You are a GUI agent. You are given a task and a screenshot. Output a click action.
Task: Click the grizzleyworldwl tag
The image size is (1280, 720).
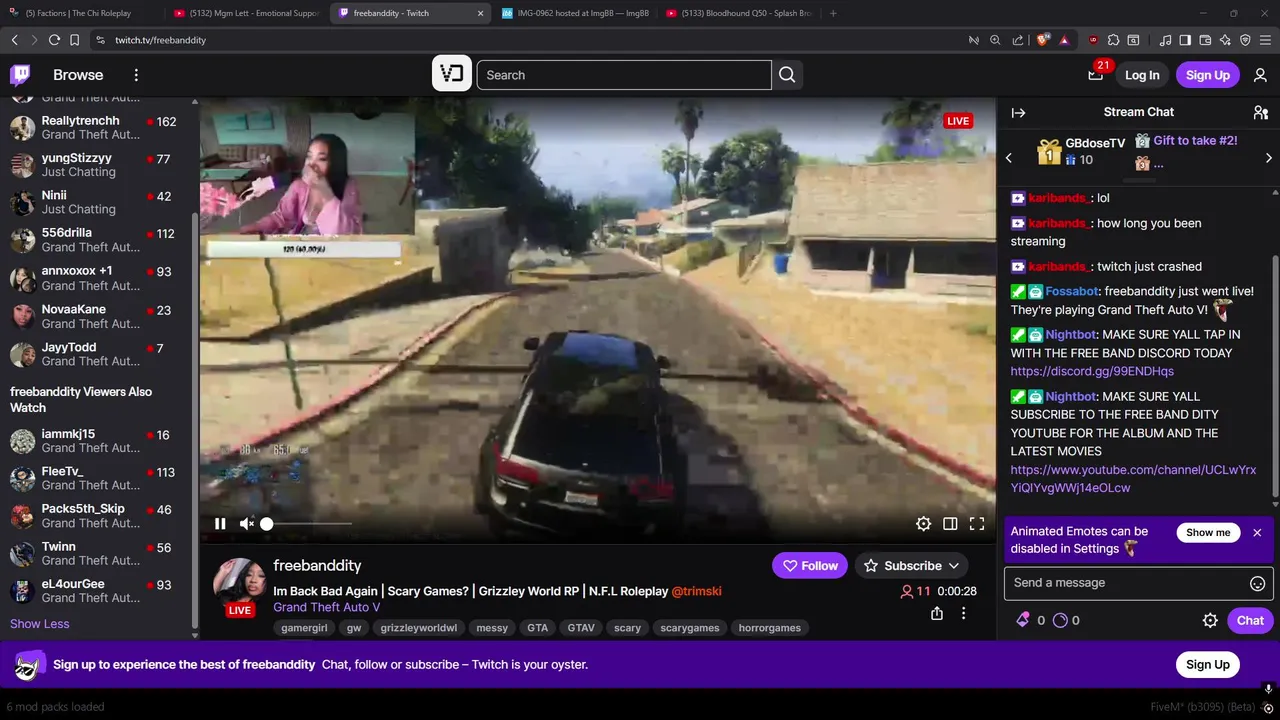click(x=418, y=628)
